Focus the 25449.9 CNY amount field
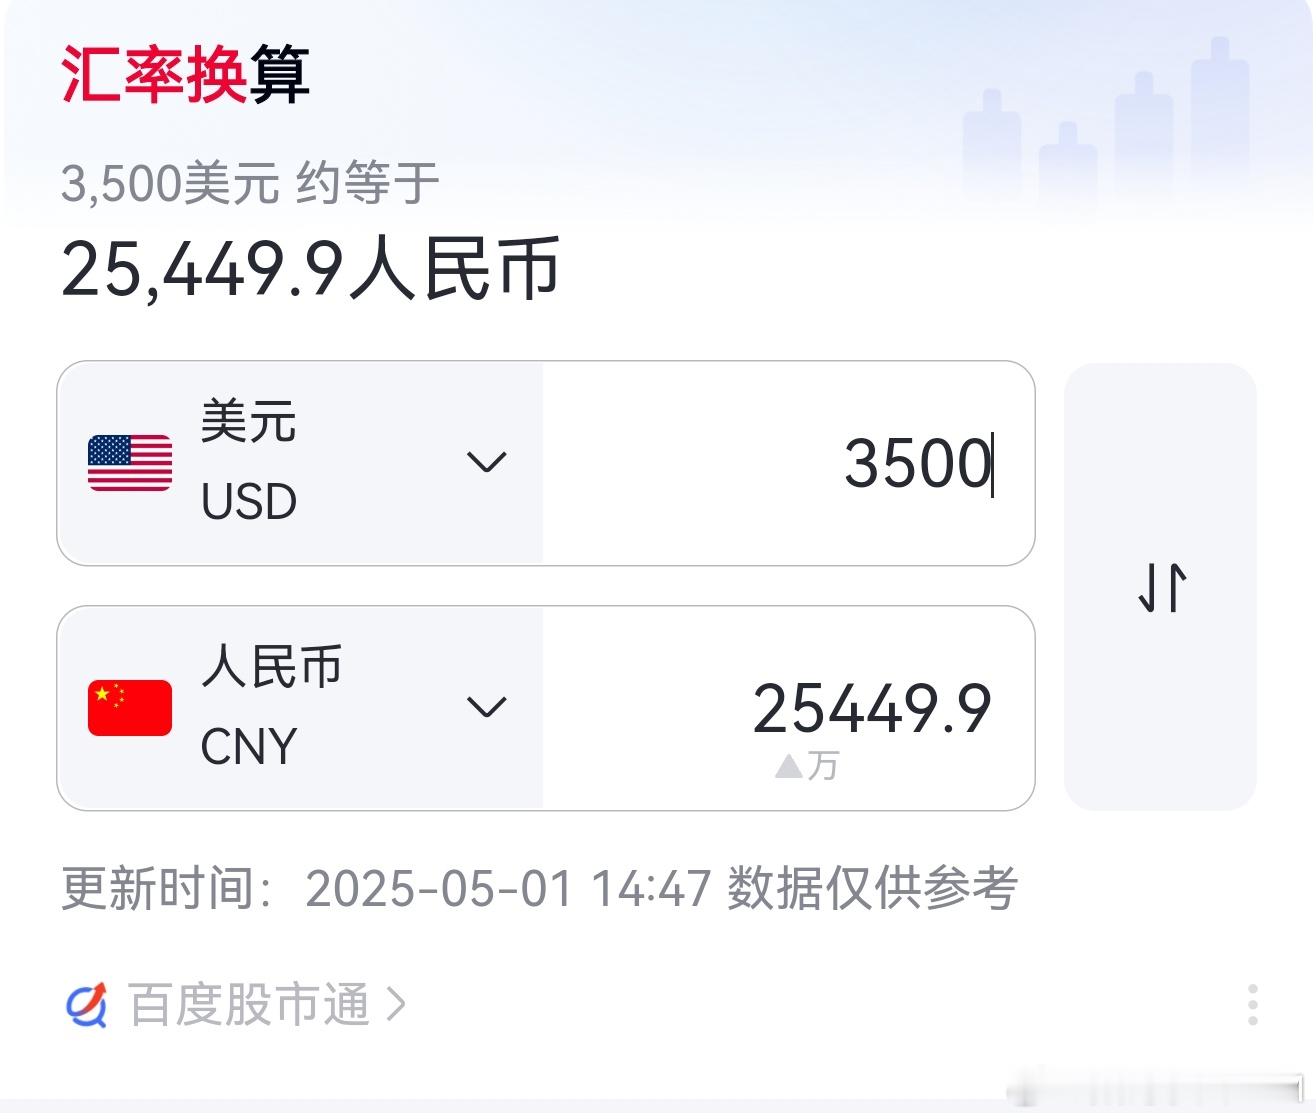Screen dimensions: 1316x1119 pyautogui.click(x=788, y=708)
